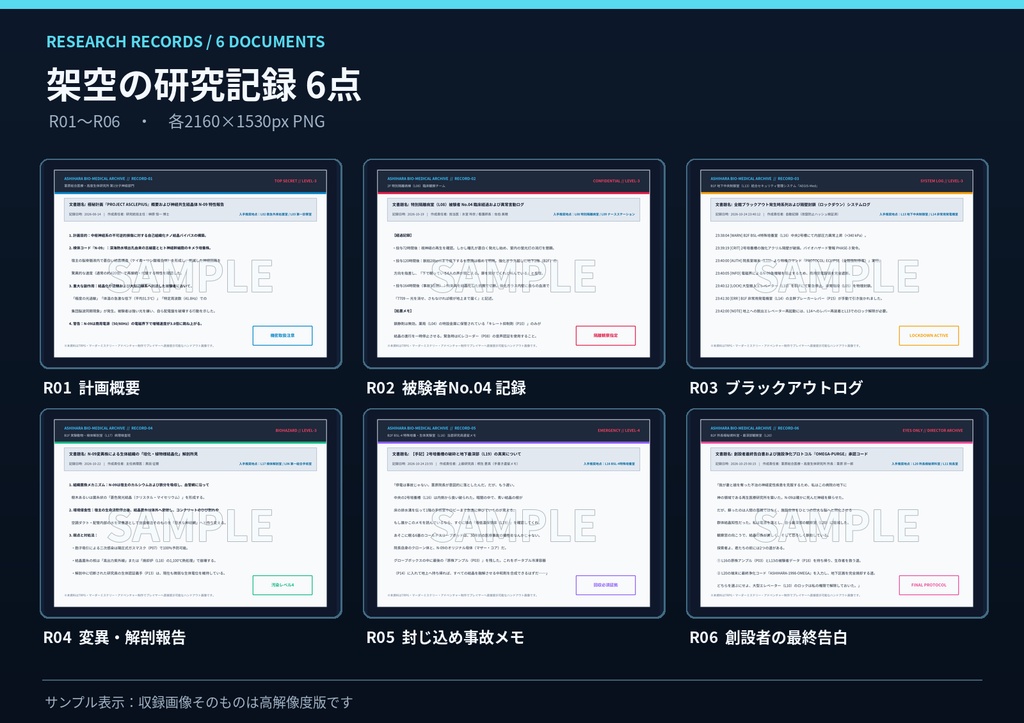This screenshot has height=723, width=1024.
Task: Click the "R04 変異・解剖報告" caption
Action: pos(114,637)
